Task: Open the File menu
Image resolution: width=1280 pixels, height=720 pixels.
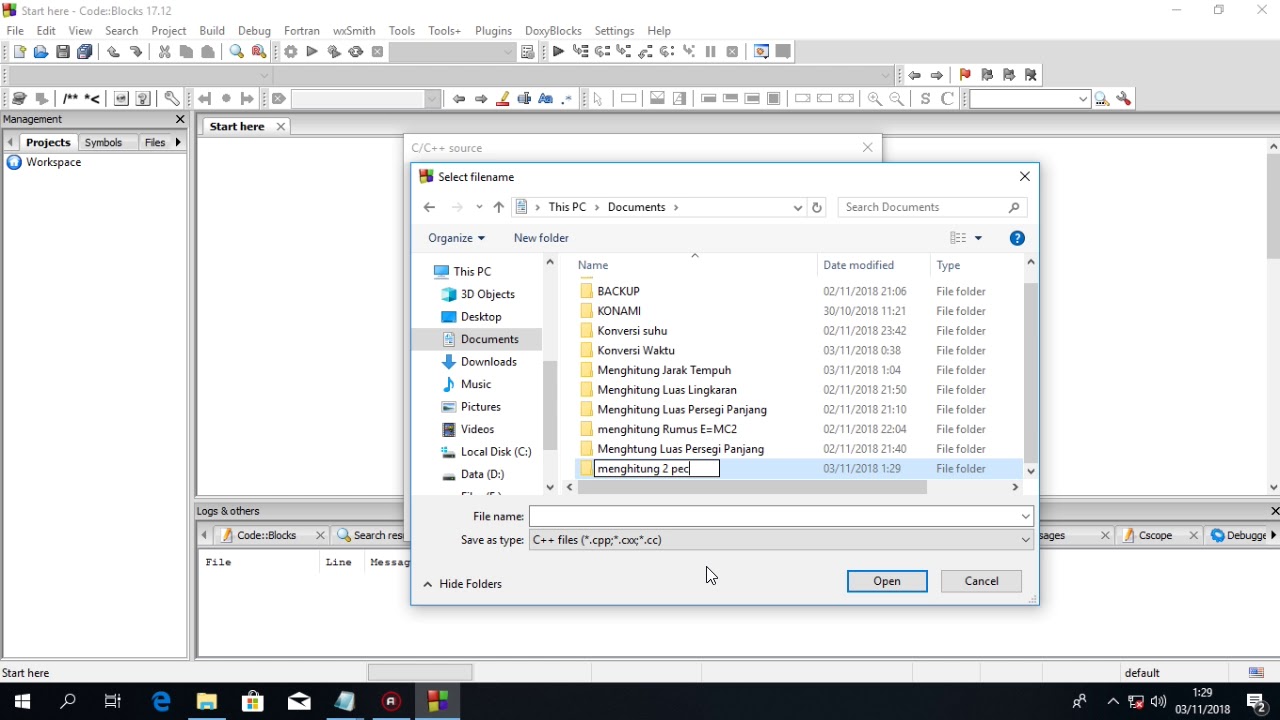Action: coord(15,31)
